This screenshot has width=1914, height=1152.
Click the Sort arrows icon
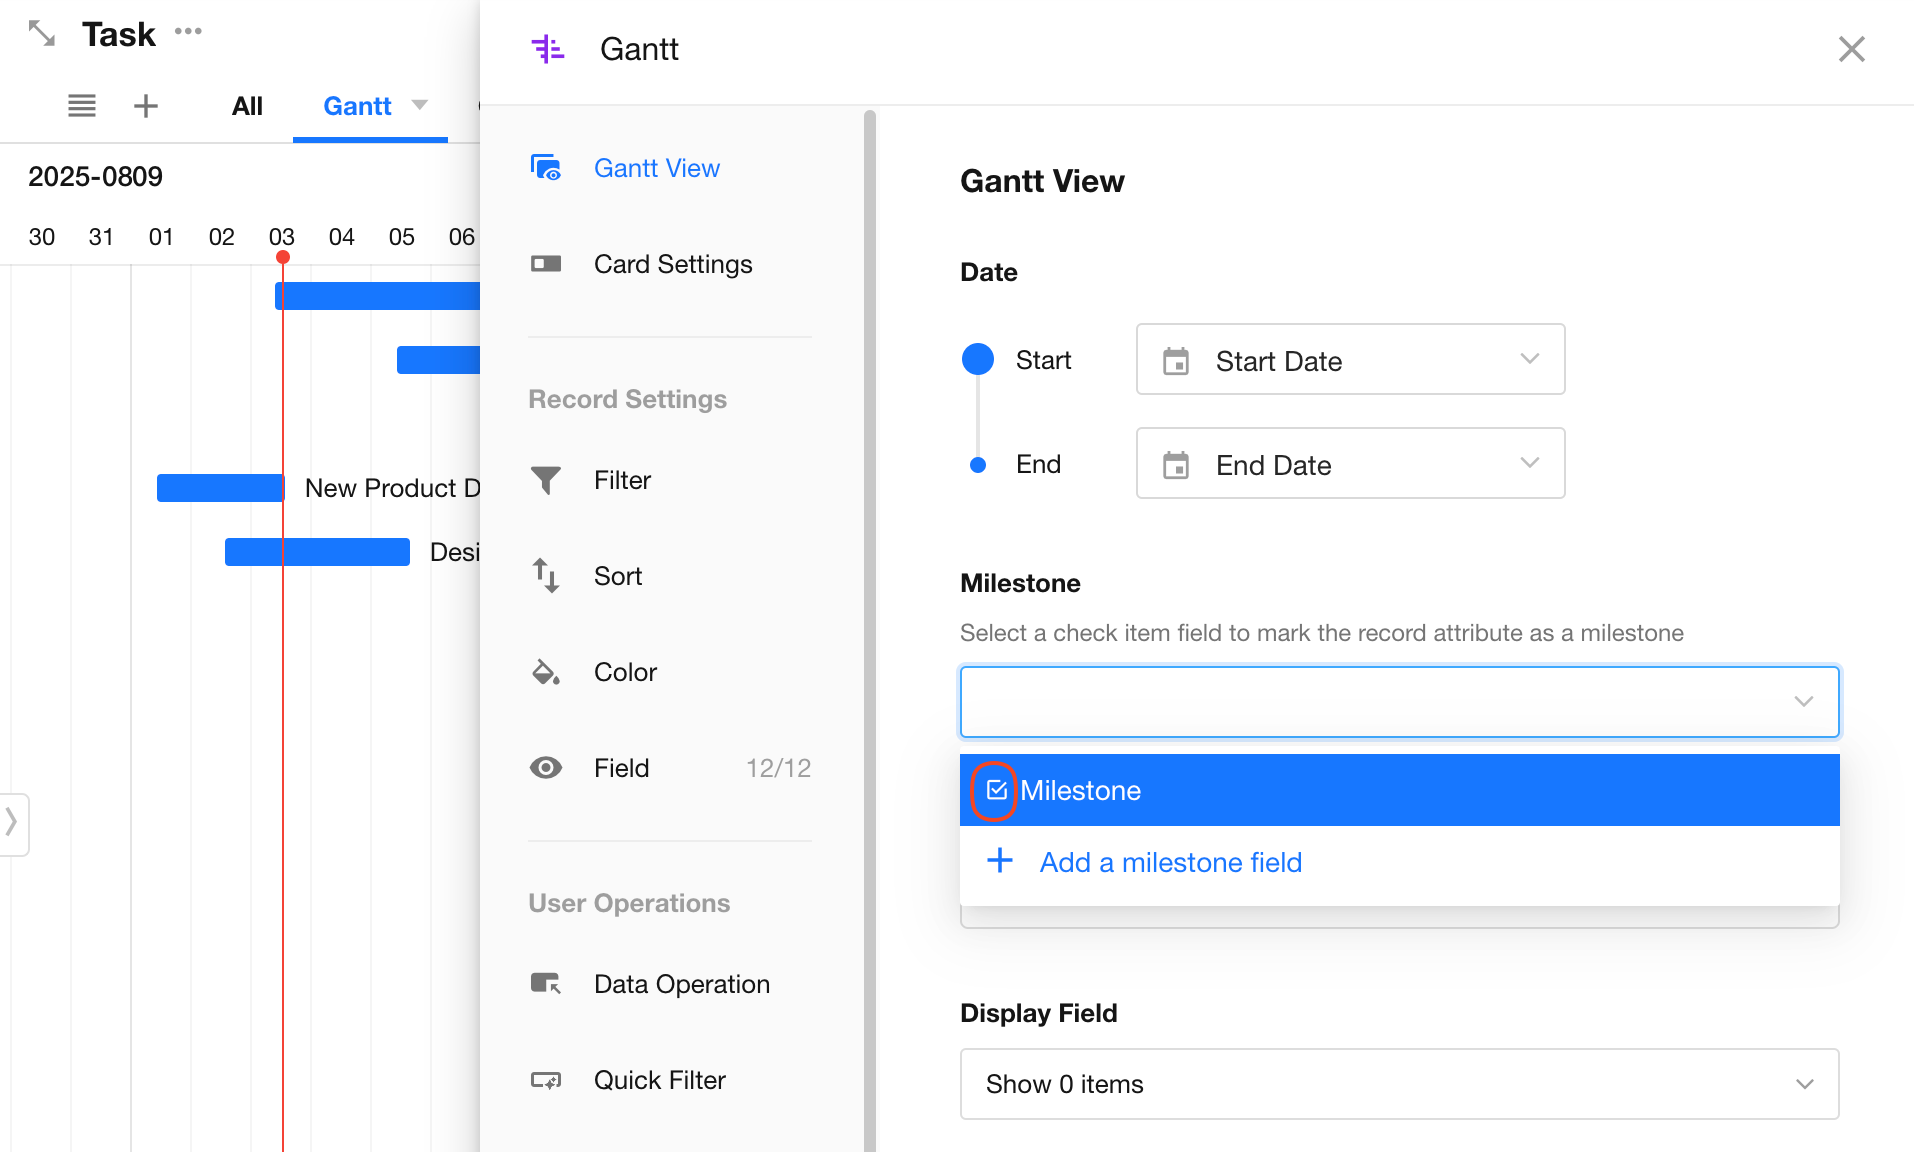[546, 576]
